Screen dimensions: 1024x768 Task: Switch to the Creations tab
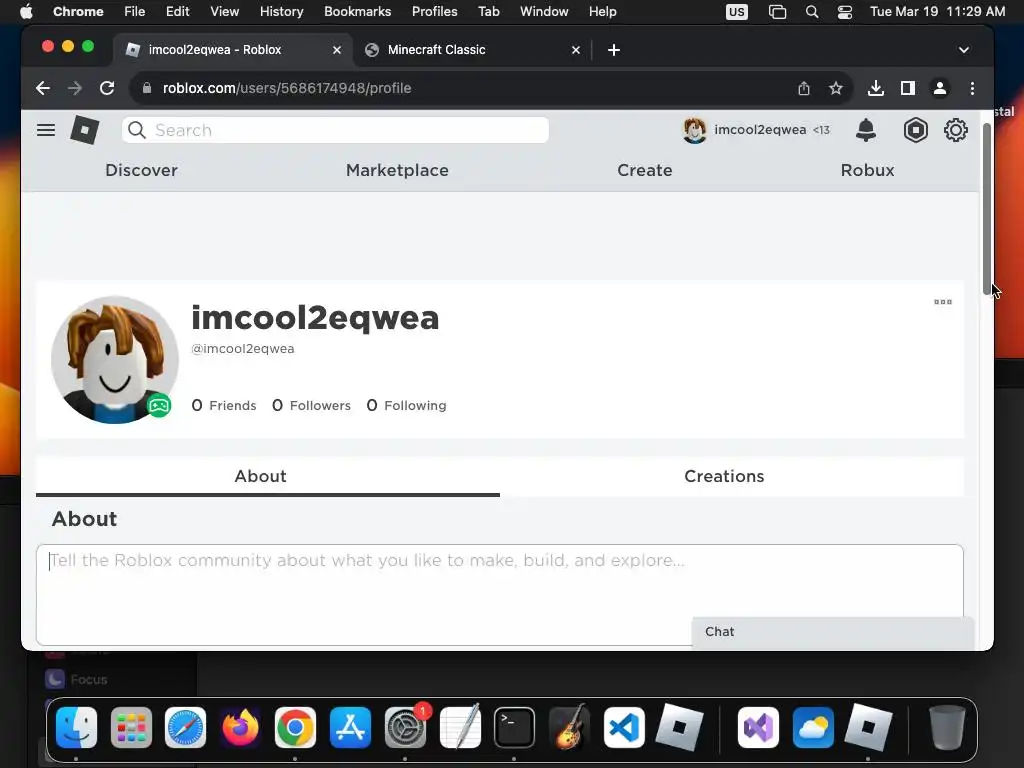(x=724, y=476)
